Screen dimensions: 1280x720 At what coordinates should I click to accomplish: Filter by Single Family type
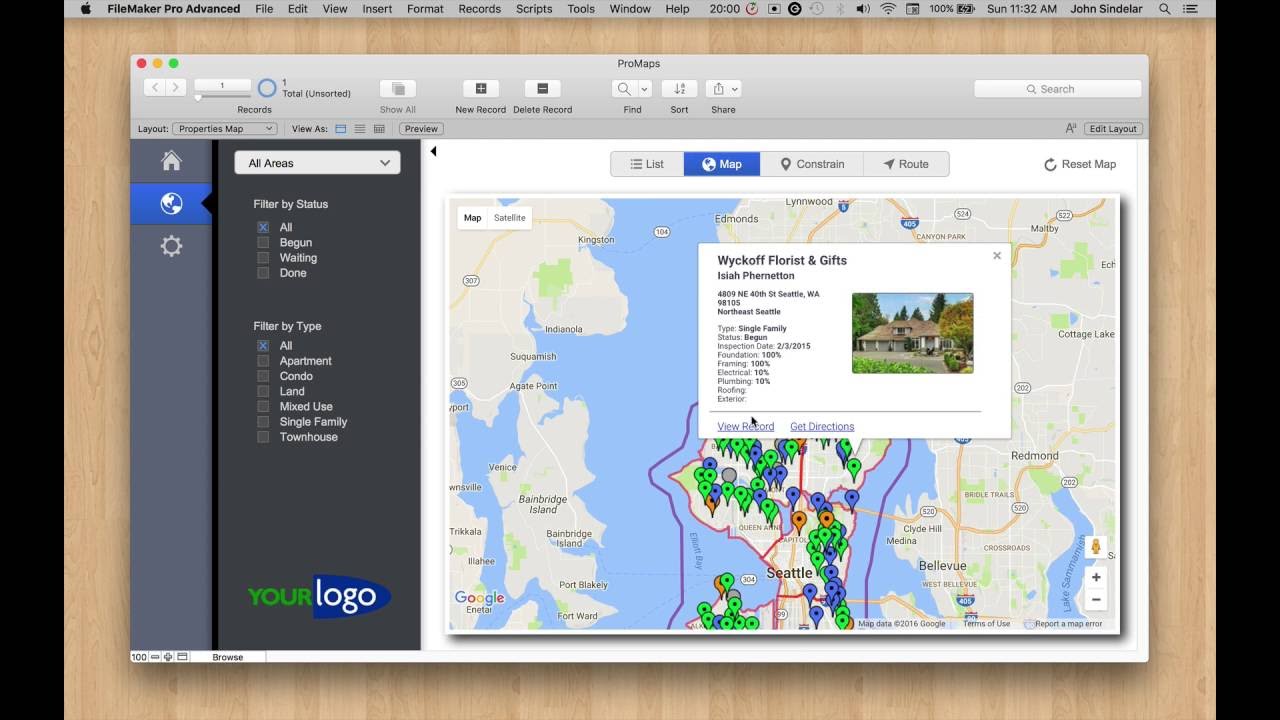(x=263, y=422)
